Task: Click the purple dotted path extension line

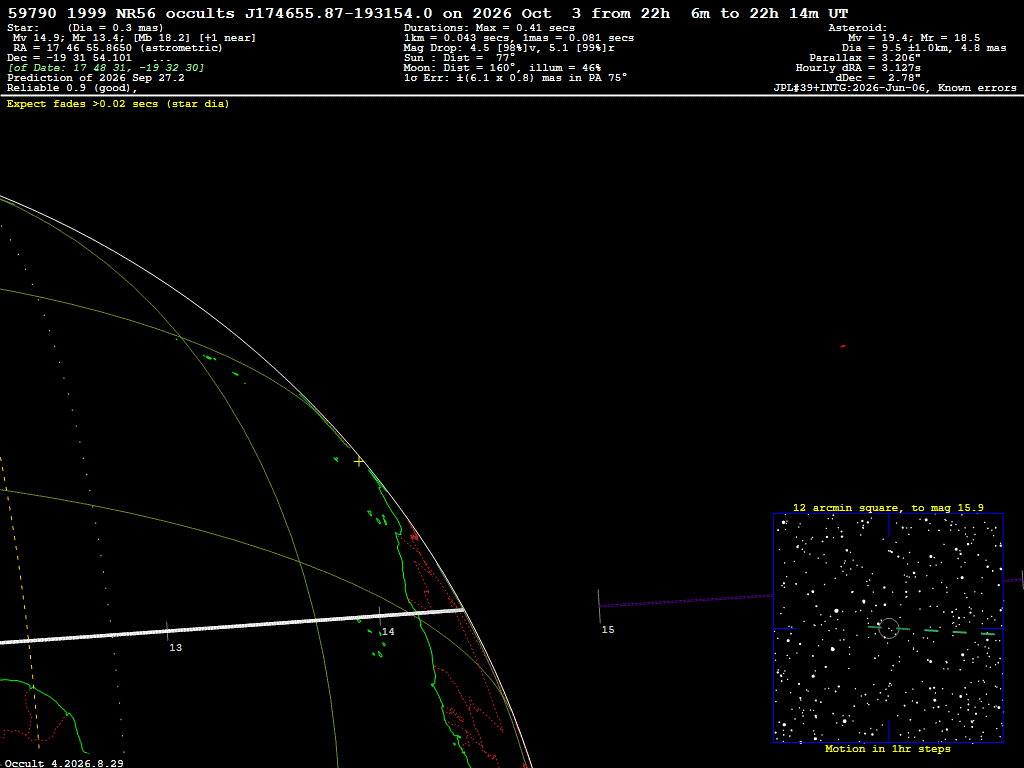Action: pyautogui.click(x=686, y=600)
